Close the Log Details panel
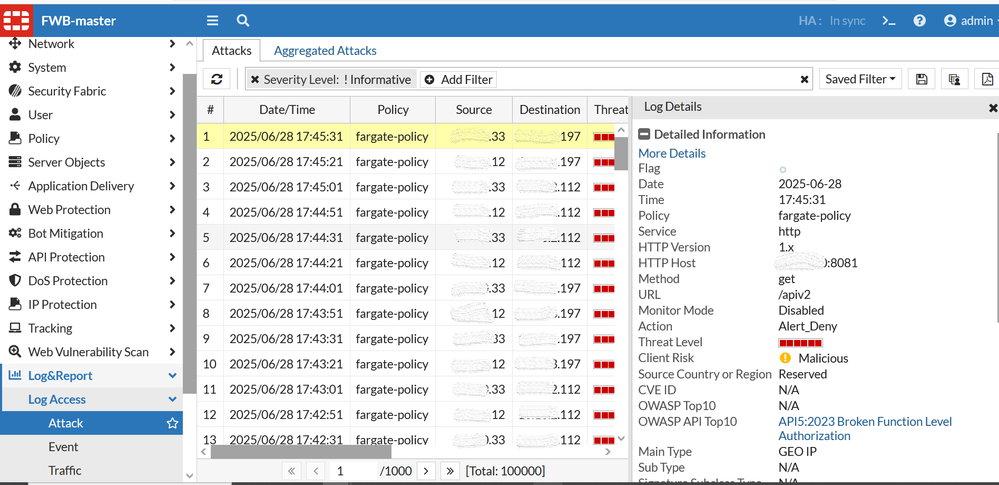Viewport: 999px width, 485px height. pos(993,108)
